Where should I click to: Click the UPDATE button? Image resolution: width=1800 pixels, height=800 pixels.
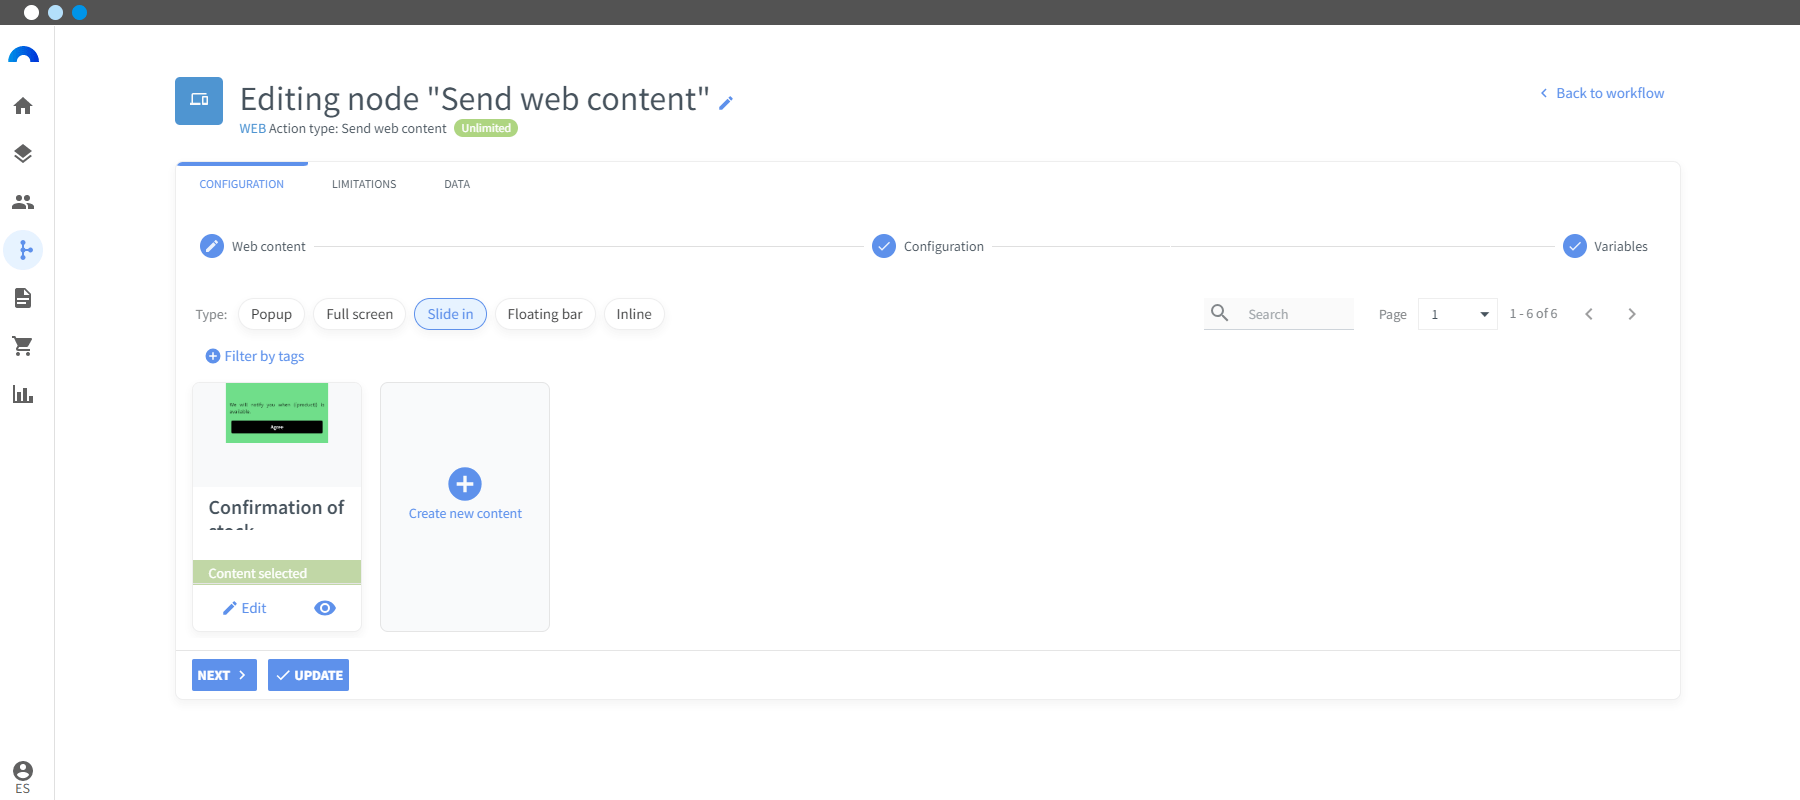pyautogui.click(x=308, y=675)
